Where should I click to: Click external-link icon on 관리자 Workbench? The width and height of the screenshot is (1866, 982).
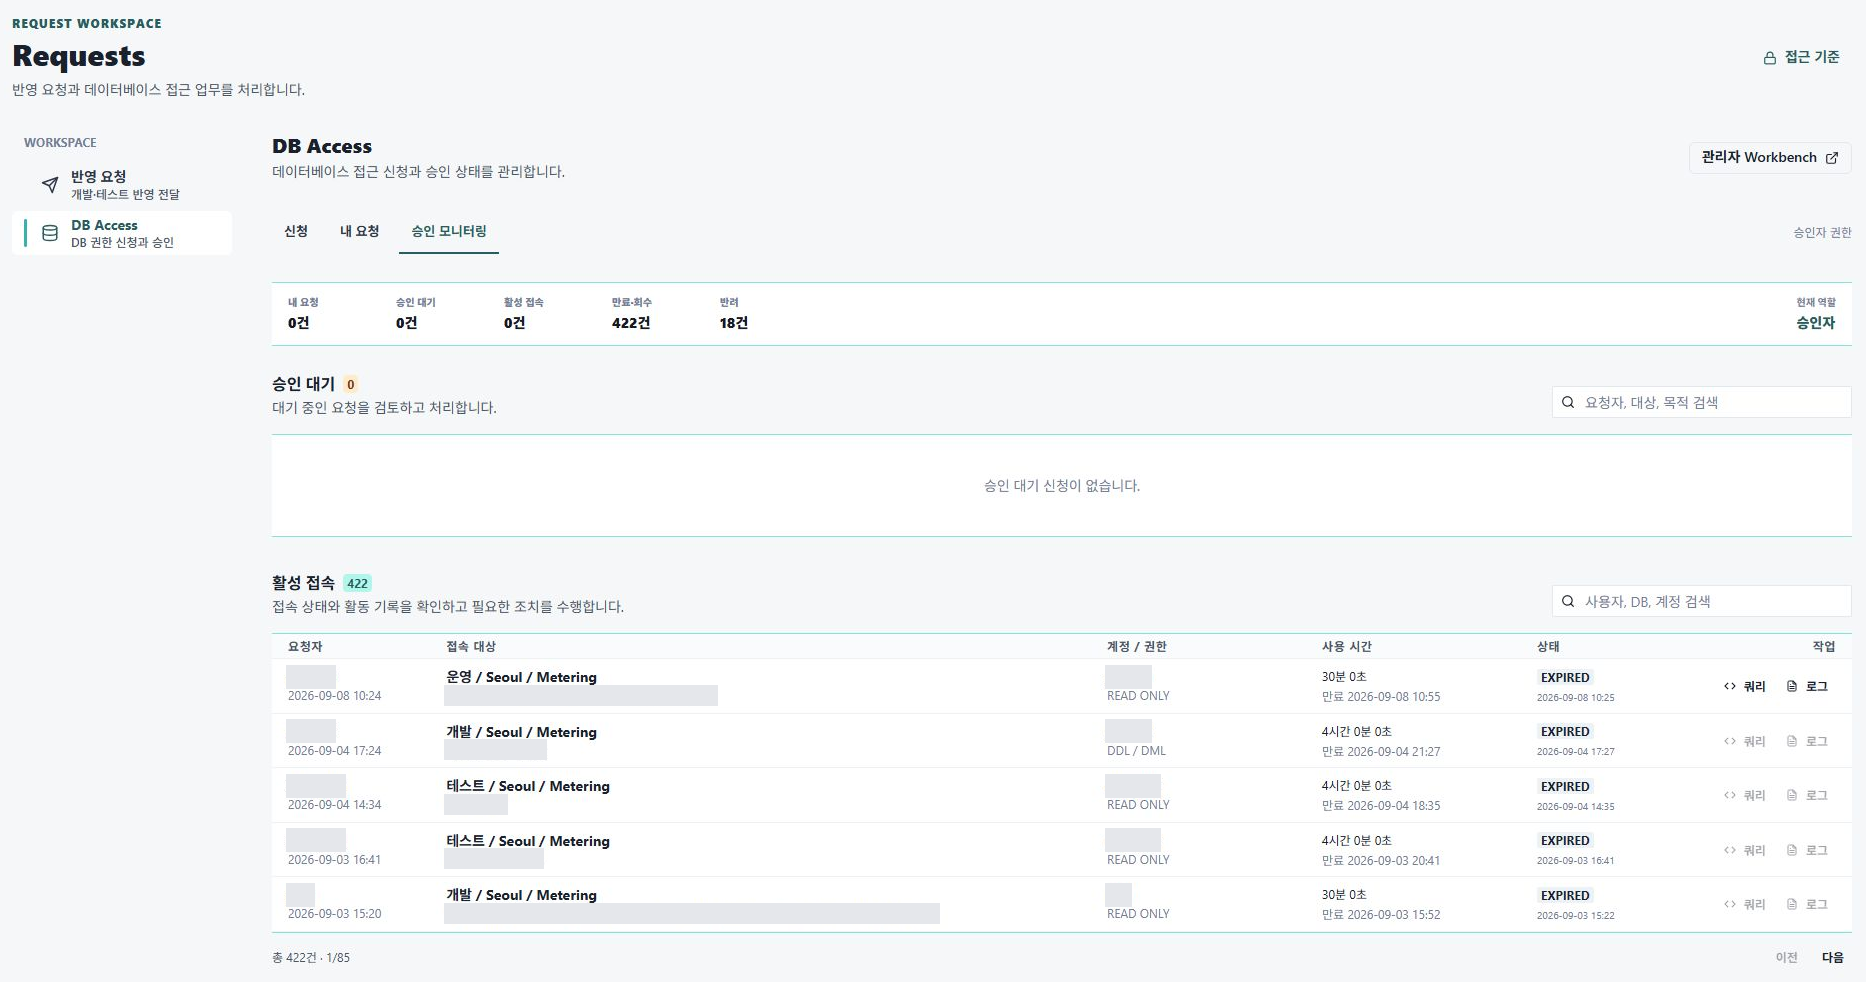coord(1832,158)
